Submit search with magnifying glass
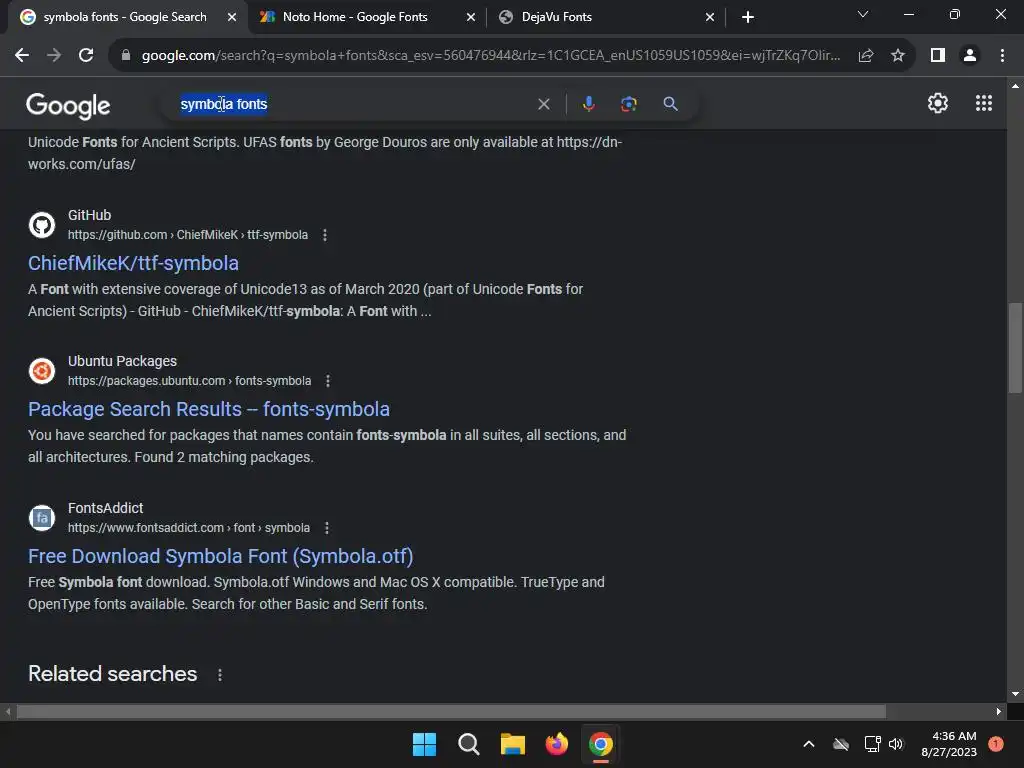1024x768 pixels. 670,104
